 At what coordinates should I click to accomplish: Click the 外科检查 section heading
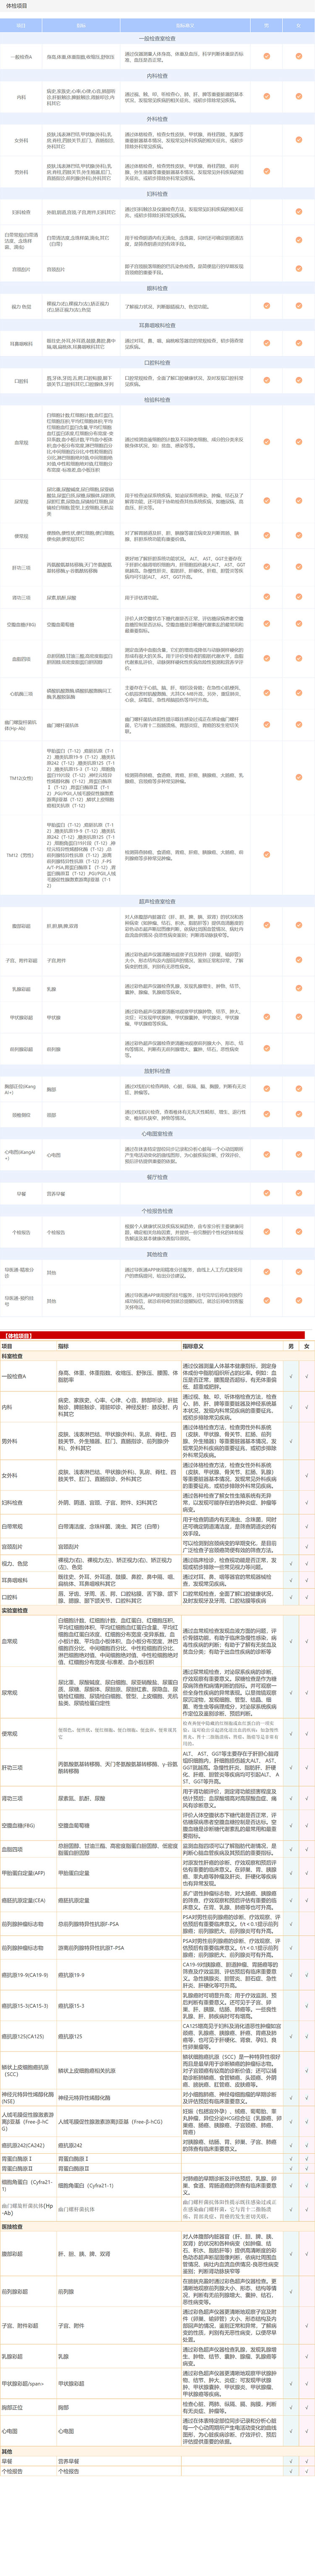pyautogui.click(x=157, y=119)
